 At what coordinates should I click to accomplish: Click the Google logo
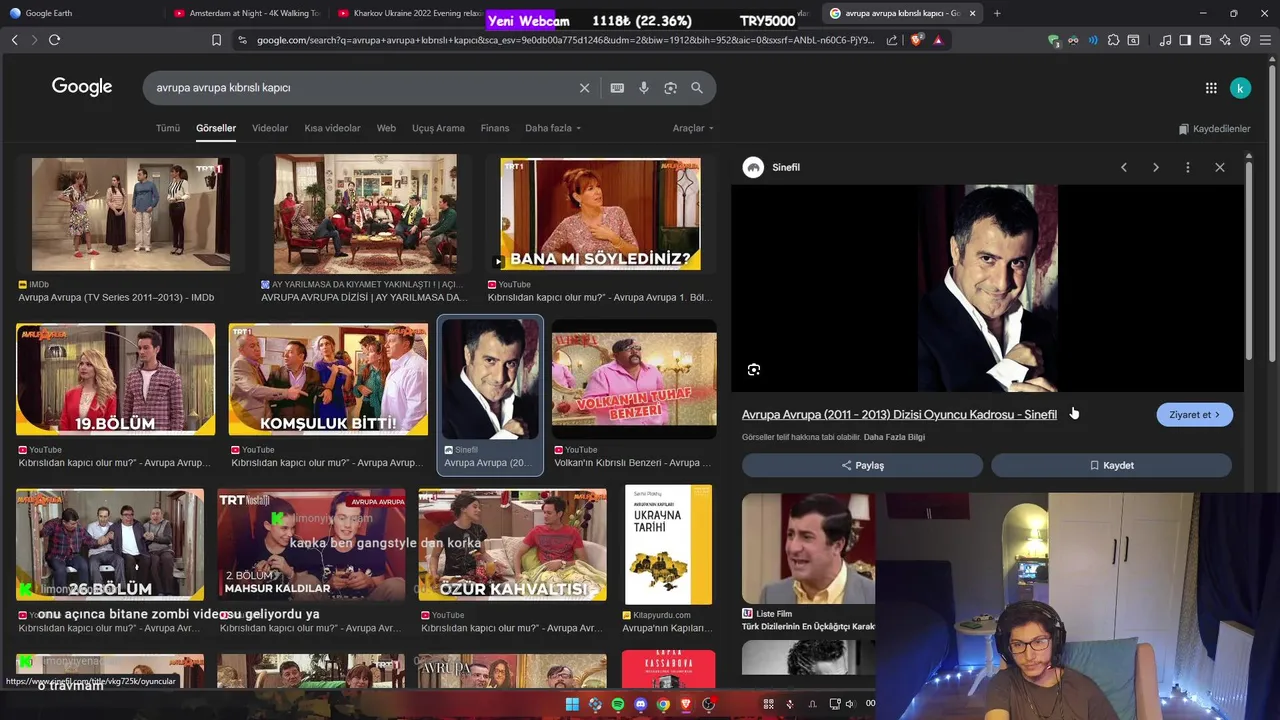point(82,87)
